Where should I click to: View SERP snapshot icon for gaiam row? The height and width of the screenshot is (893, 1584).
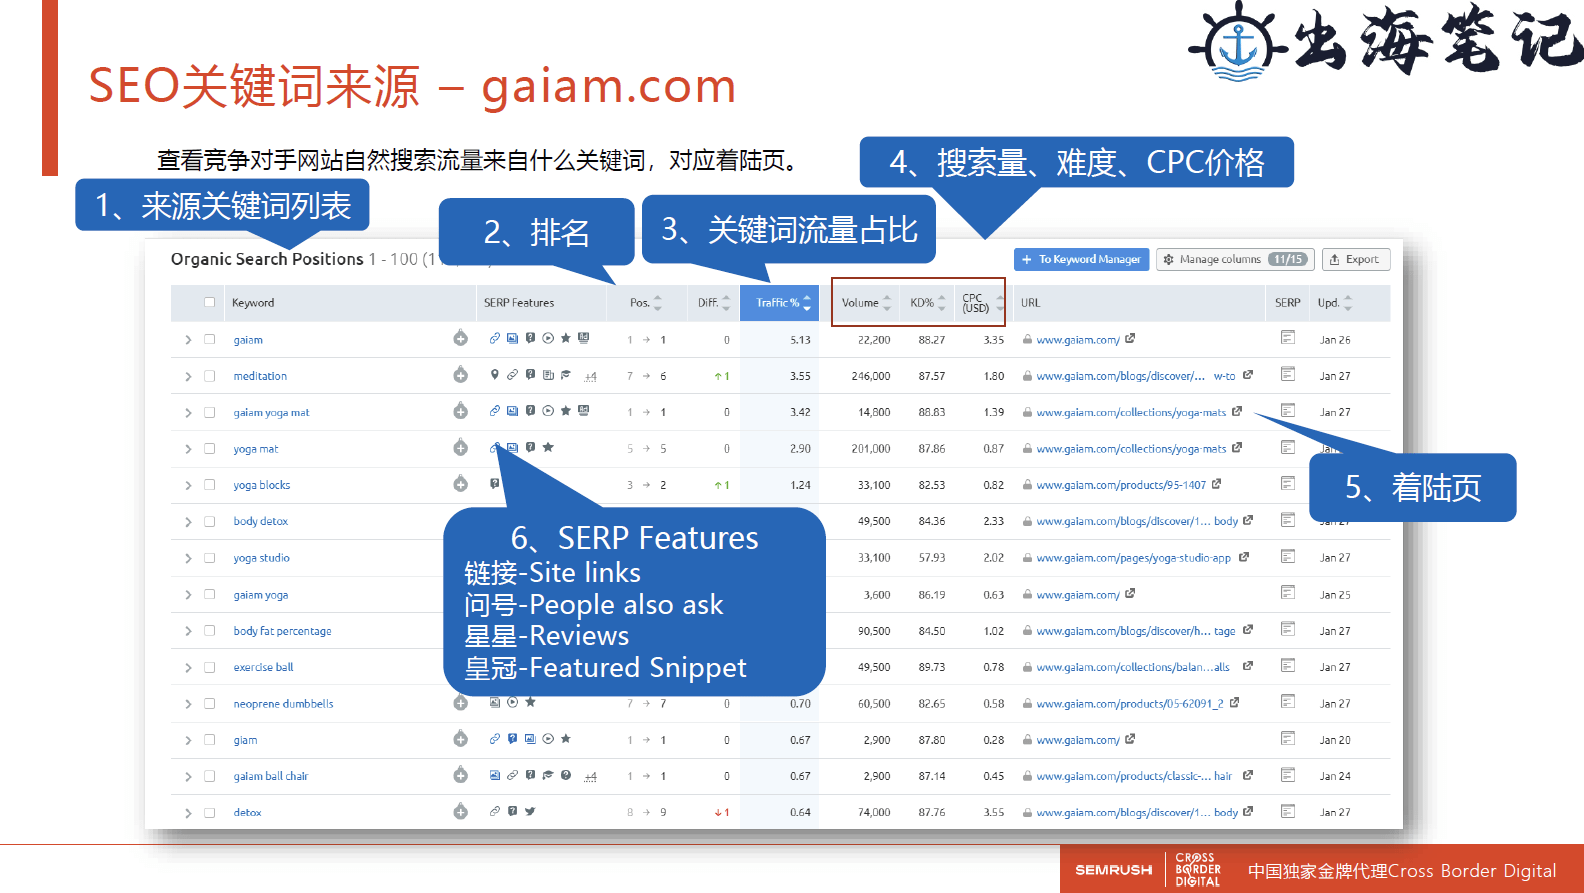tap(1288, 338)
